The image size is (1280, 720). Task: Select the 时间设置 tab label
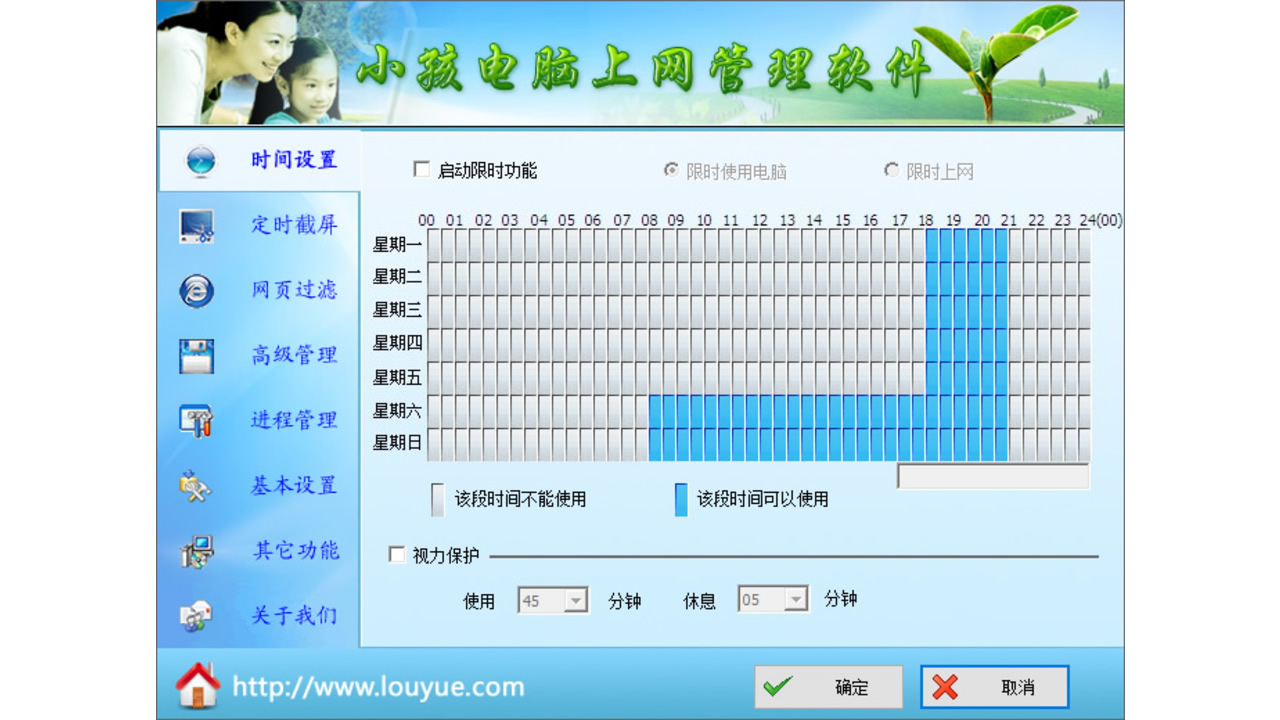tap(295, 161)
